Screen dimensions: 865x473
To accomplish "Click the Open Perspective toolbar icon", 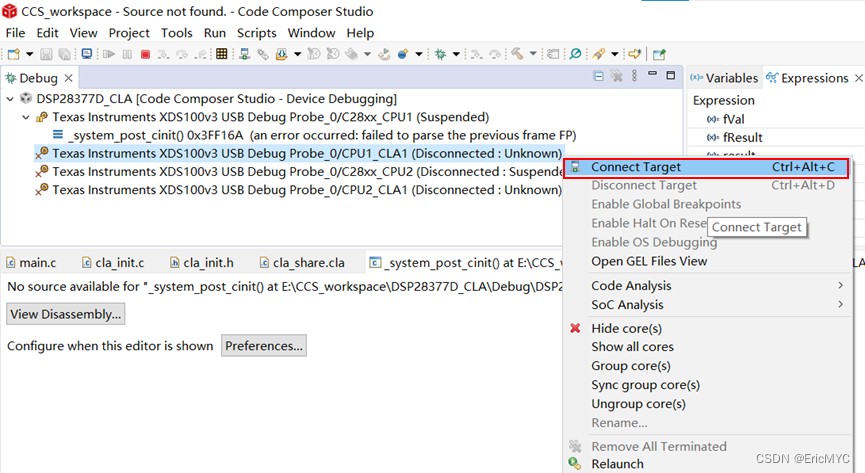I will coord(659,54).
